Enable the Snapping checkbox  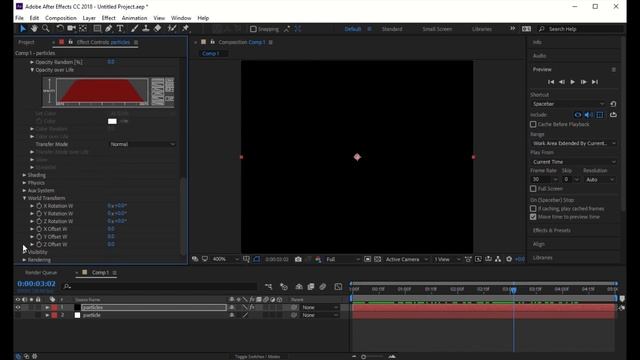click(253, 29)
